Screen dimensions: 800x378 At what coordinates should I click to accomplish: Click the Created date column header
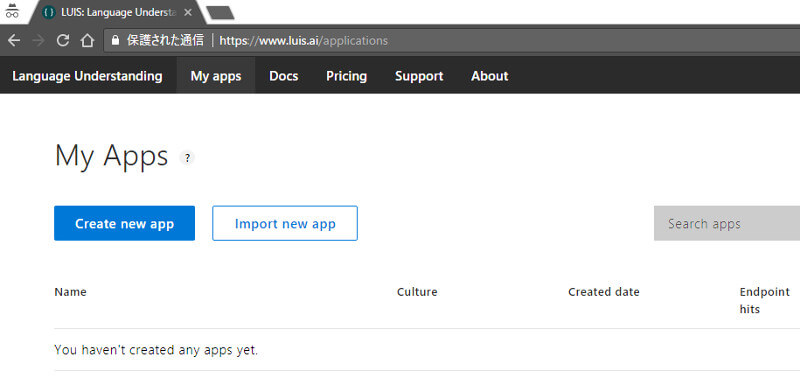604,292
